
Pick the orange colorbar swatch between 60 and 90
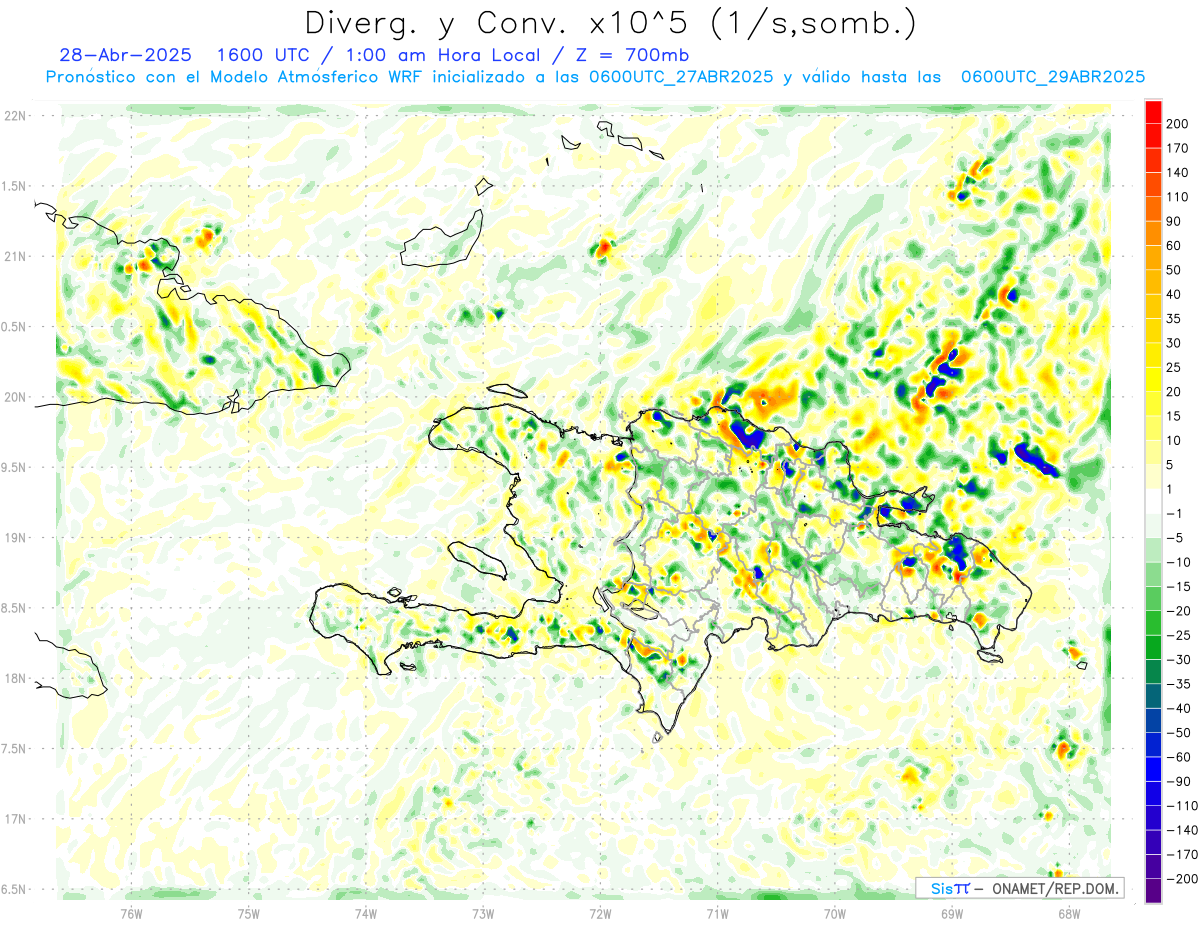click(1153, 233)
